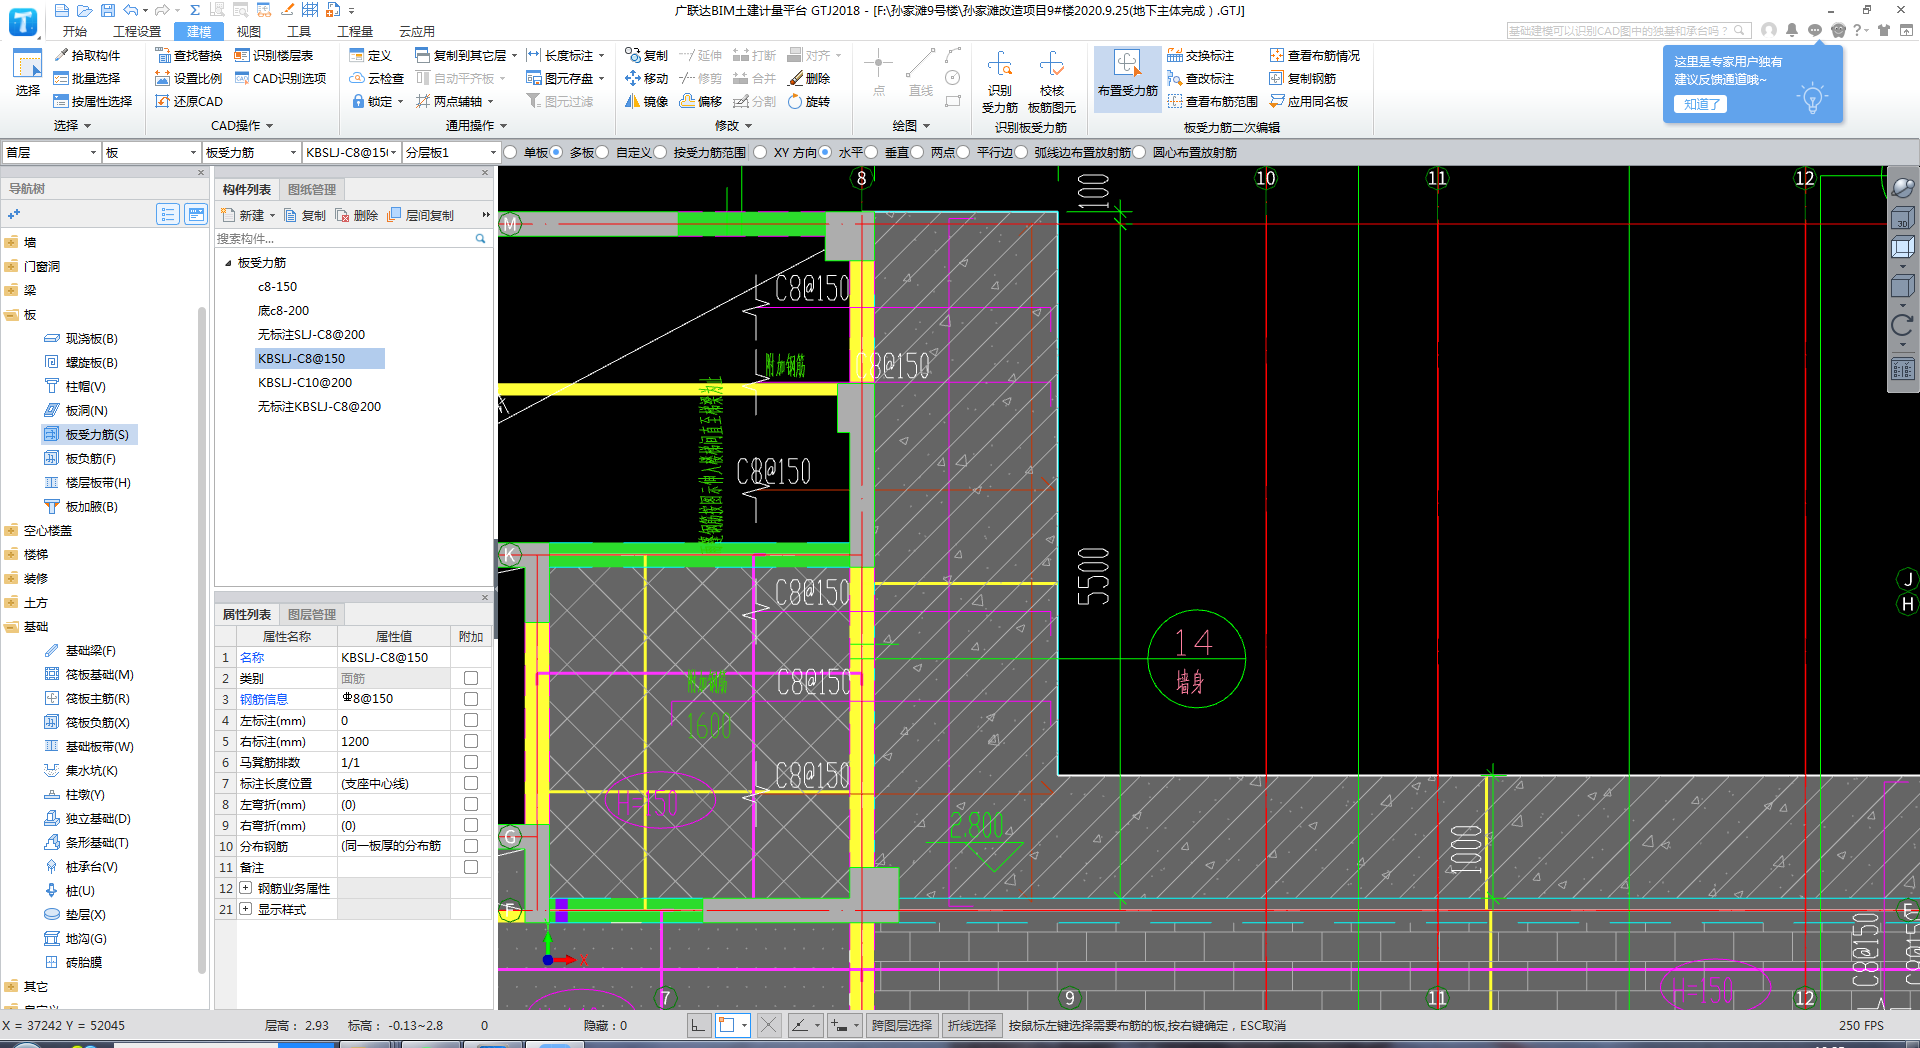Viewport: 1920px width, 1048px height.
Task: Click 层间复制 inter-floor copy button
Action: pyautogui.click(x=421, y=215)
